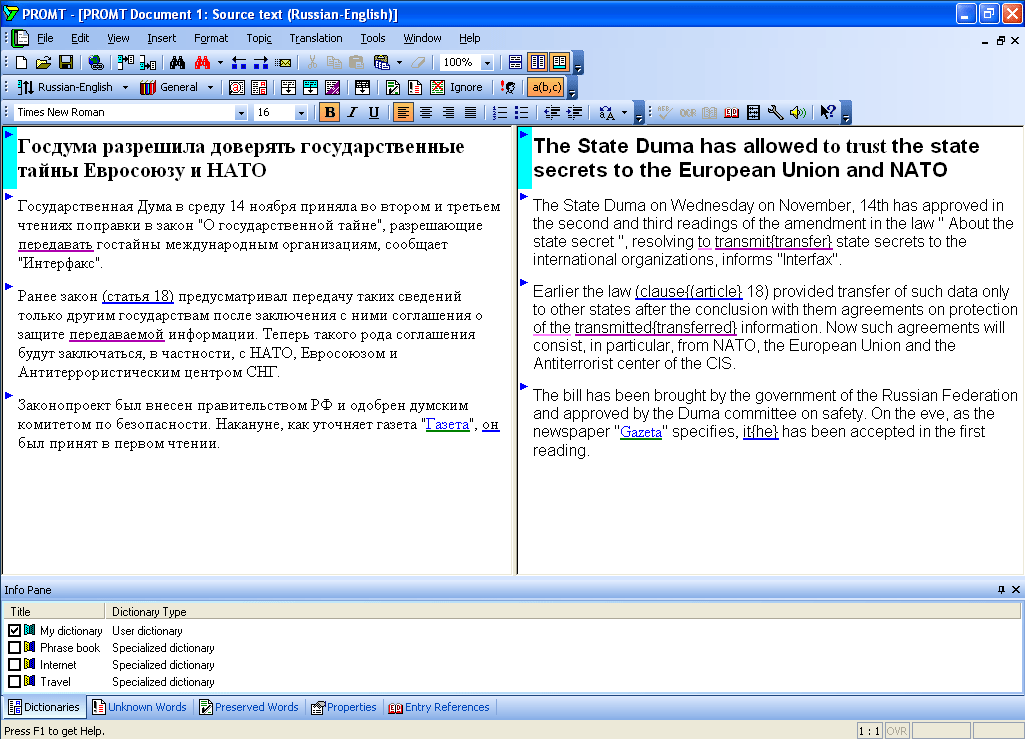Expand the change case dropdown arrow
1025x739 pixels.
point(624,112)
